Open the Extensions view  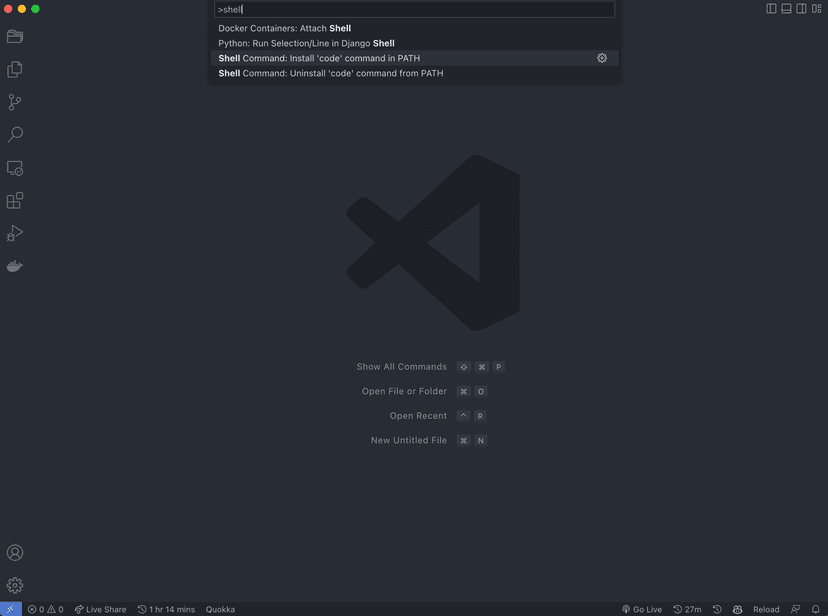point(14,200)
